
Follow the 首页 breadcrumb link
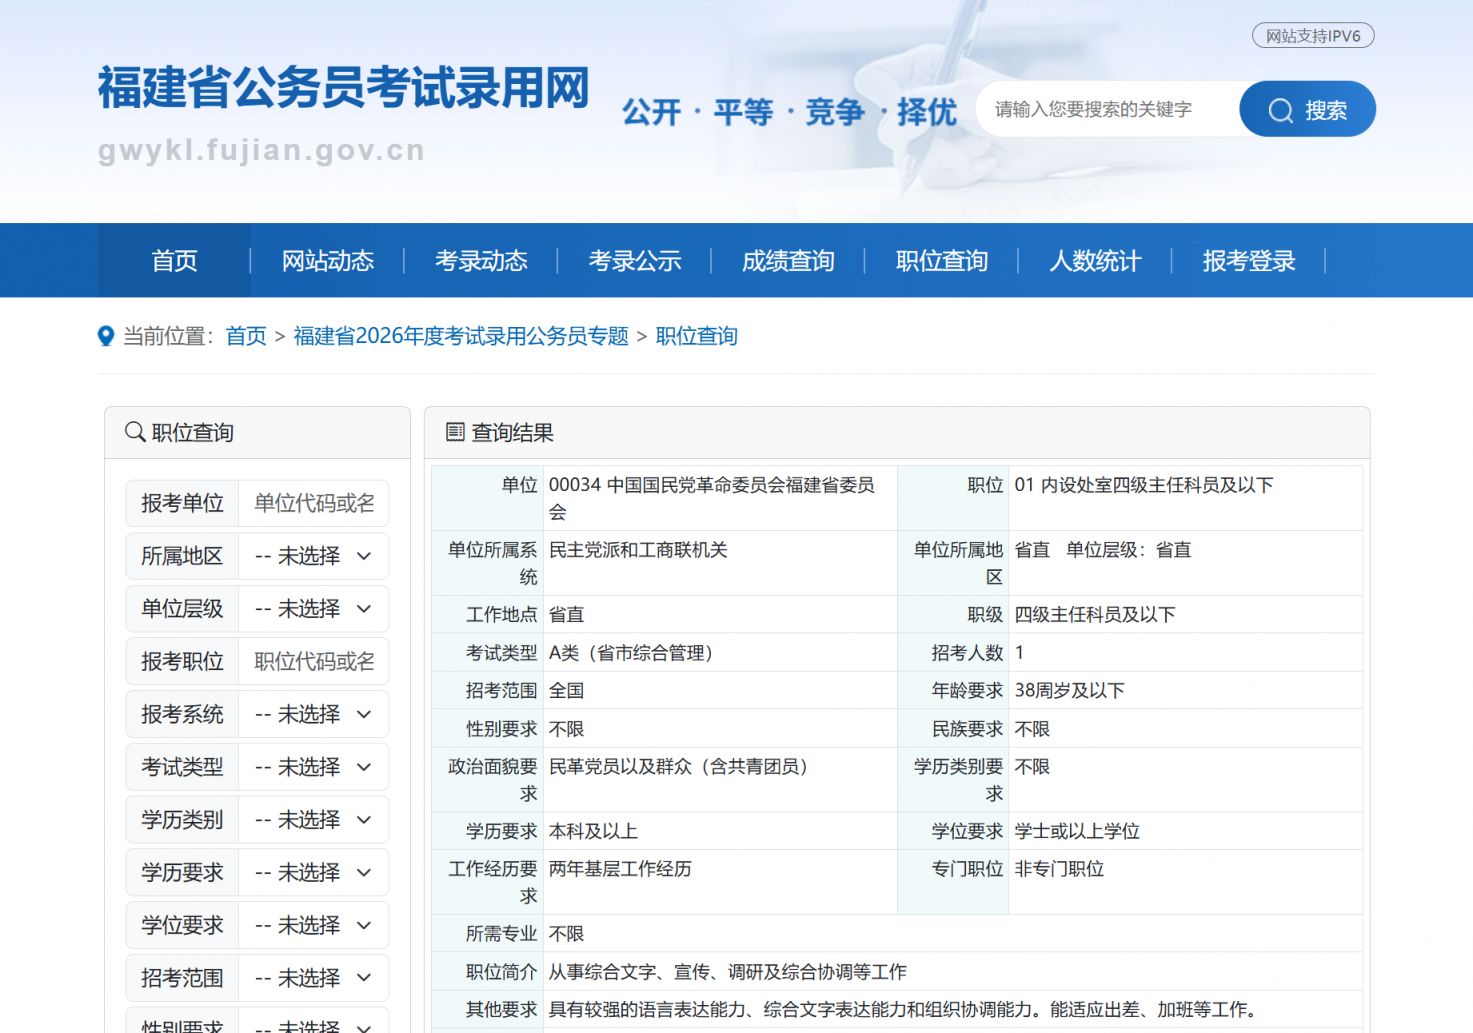[246, 336]
